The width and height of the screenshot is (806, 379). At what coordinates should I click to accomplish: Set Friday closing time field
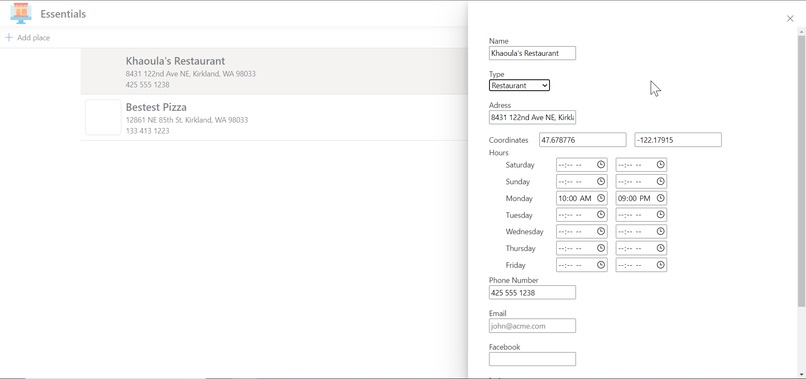[x=641, y=265]
